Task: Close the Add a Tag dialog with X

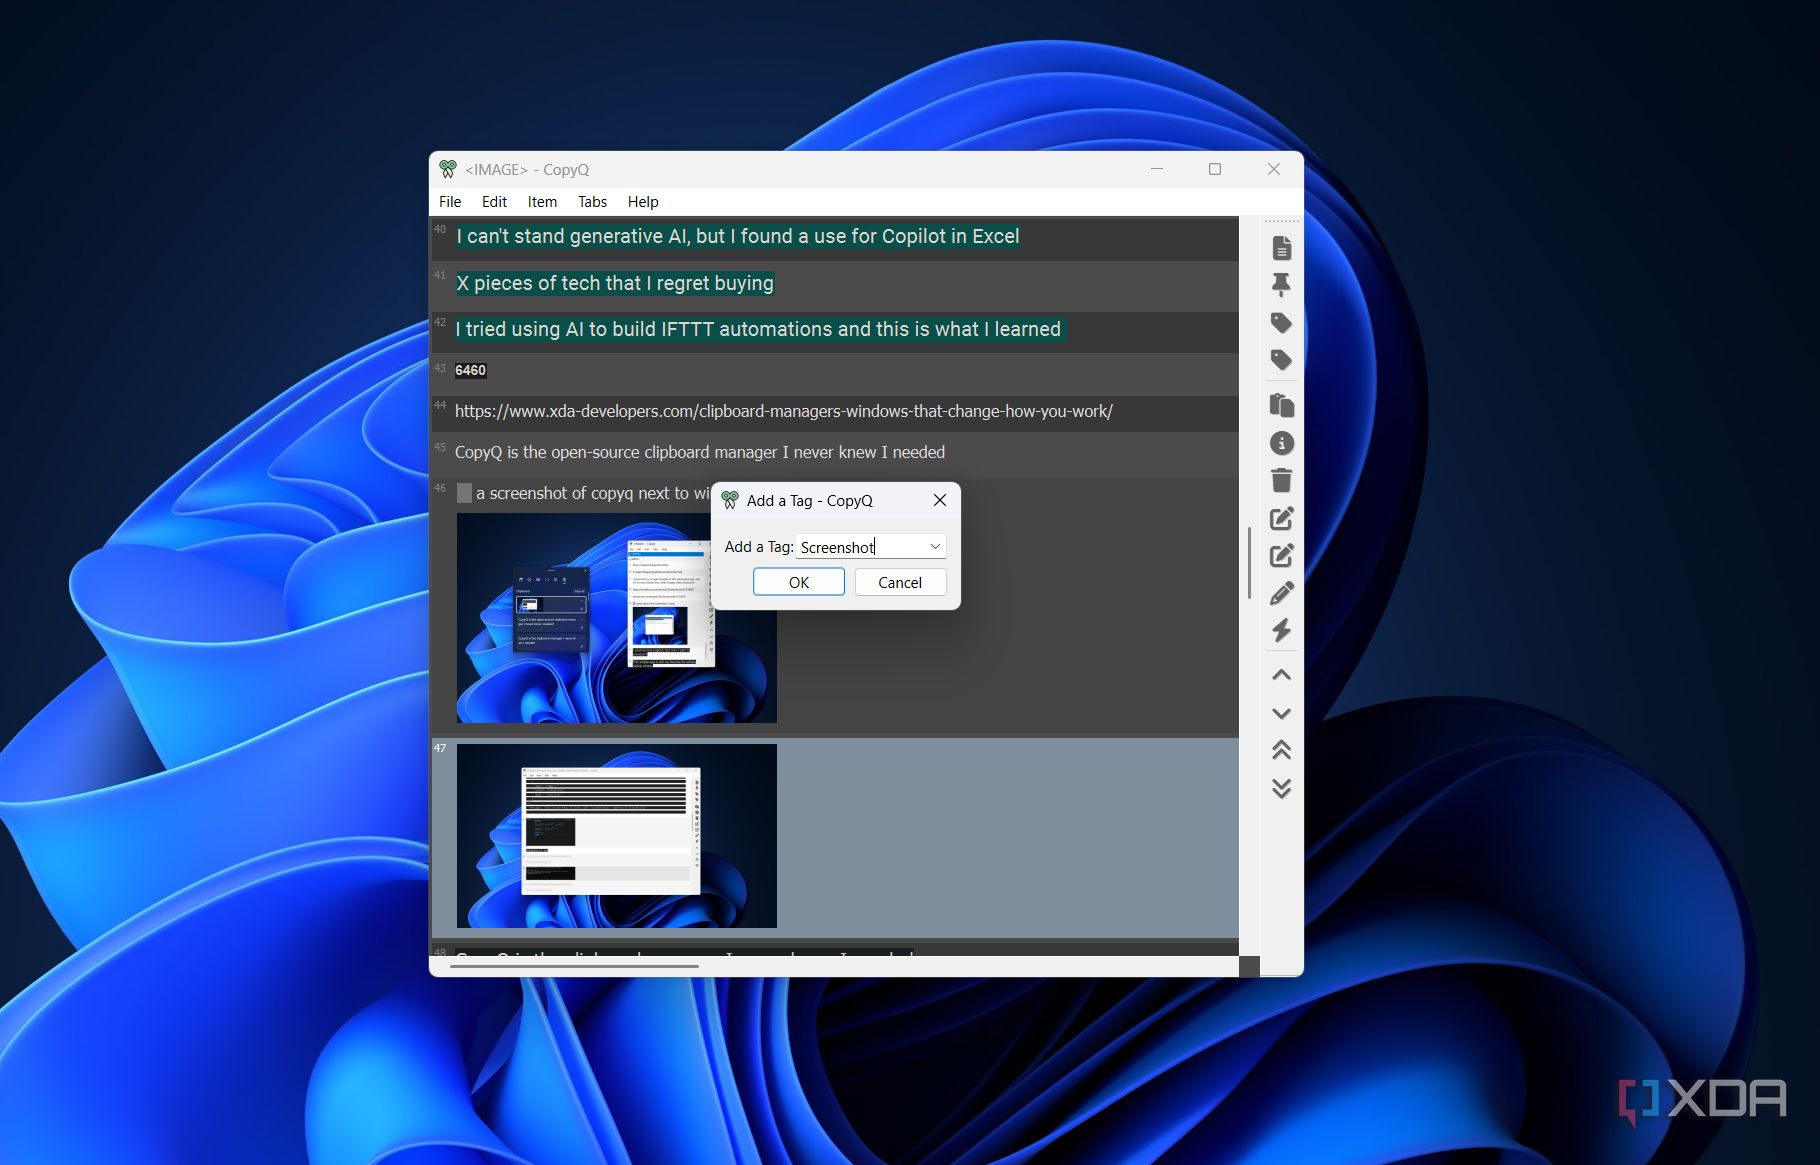Action: coord(940,500)
